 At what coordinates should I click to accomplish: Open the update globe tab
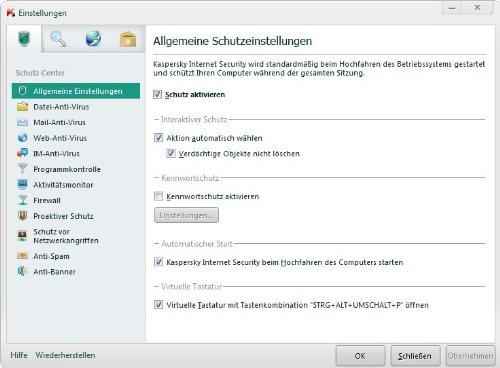(x=93, y=39)
